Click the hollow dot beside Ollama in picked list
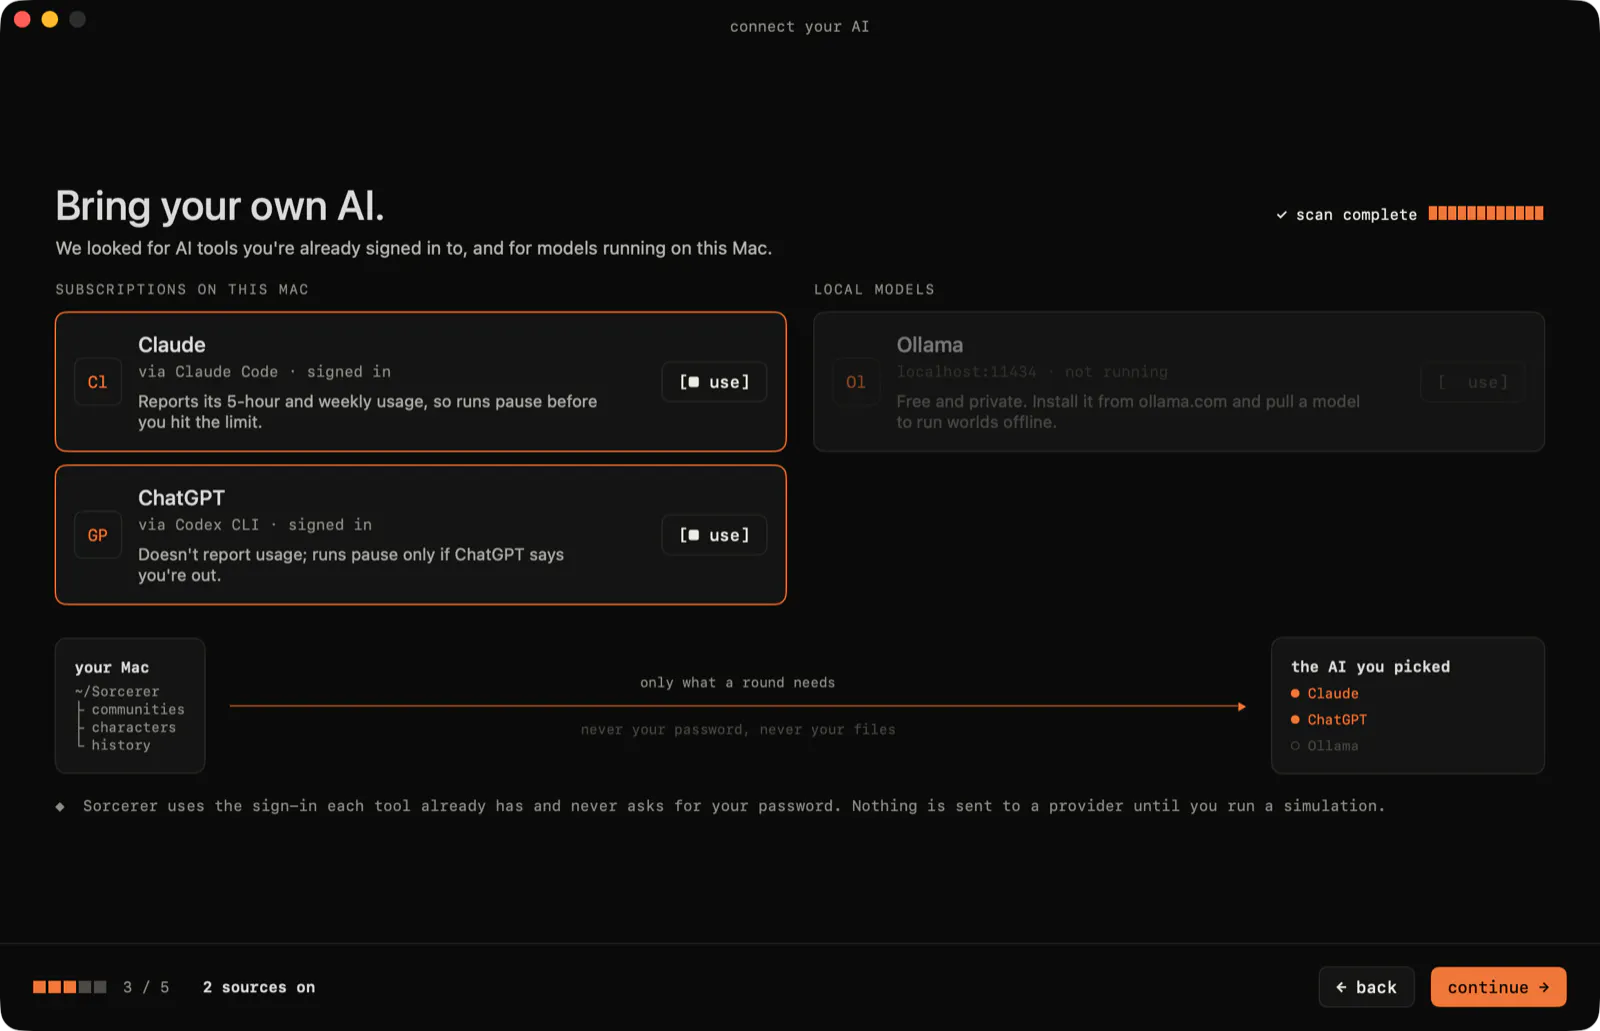The image size is (1600, 1031). click(1295, 746)
